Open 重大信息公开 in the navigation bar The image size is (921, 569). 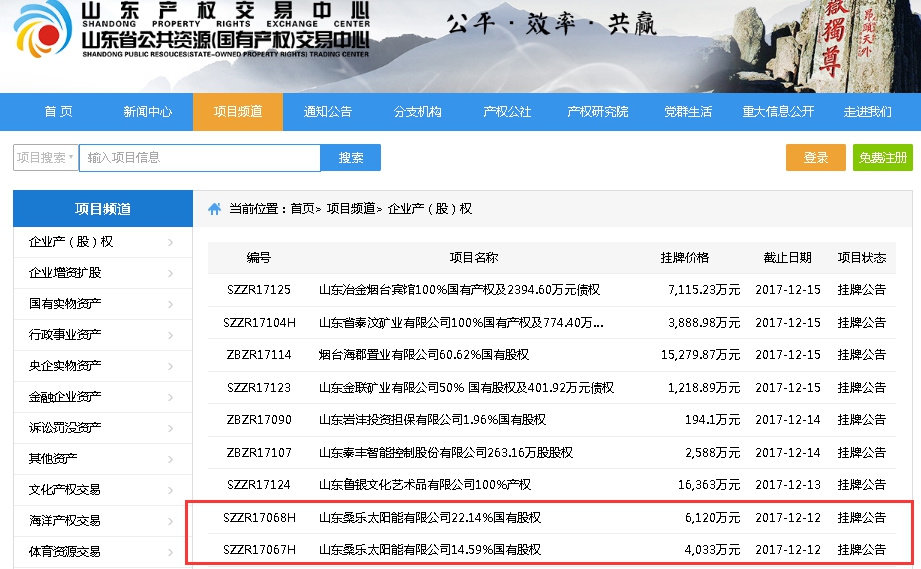778,112
